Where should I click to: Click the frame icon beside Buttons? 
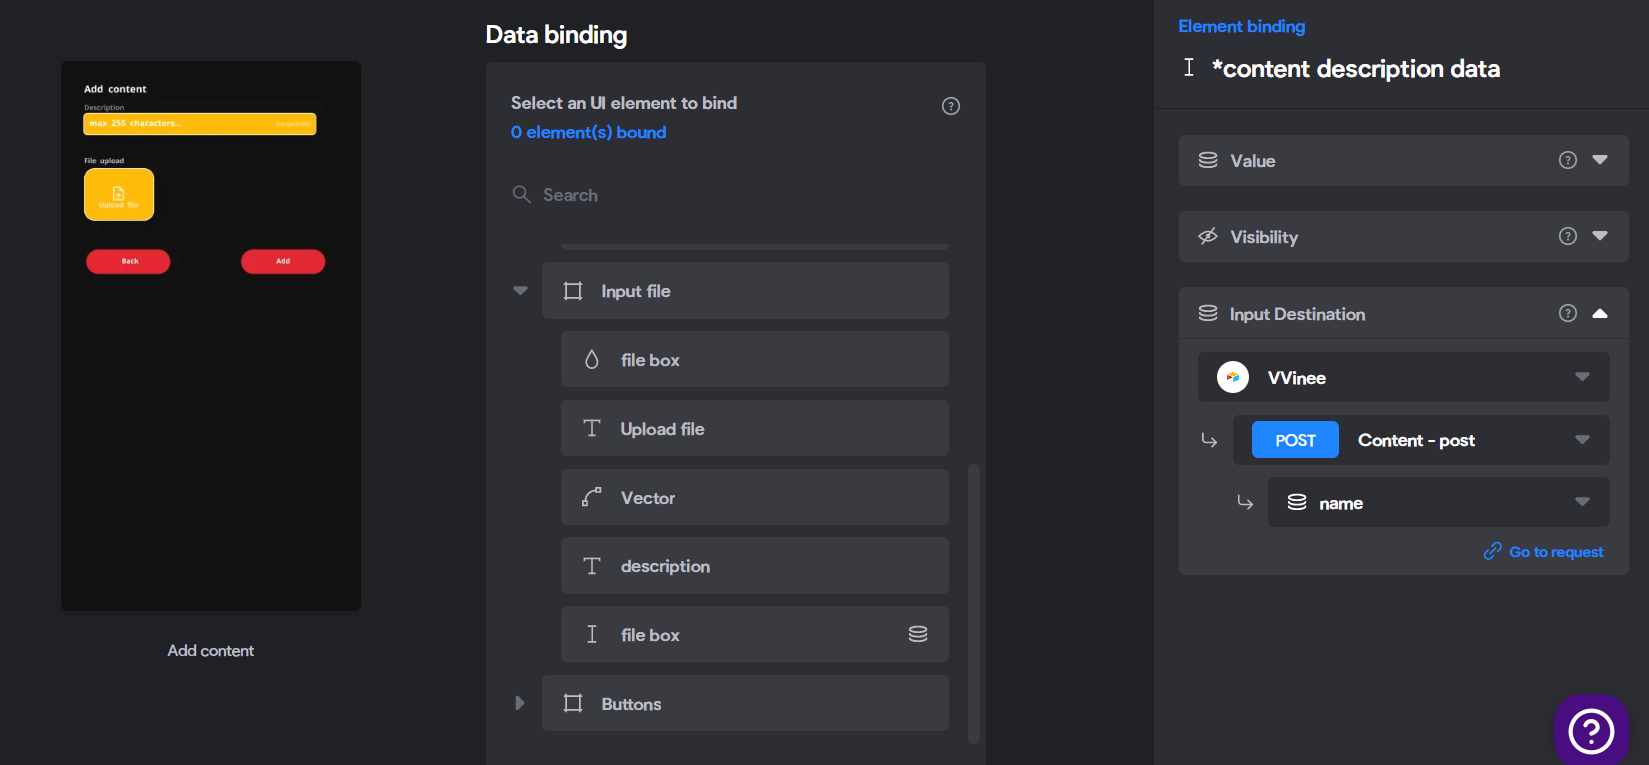(x=573, y=703)
